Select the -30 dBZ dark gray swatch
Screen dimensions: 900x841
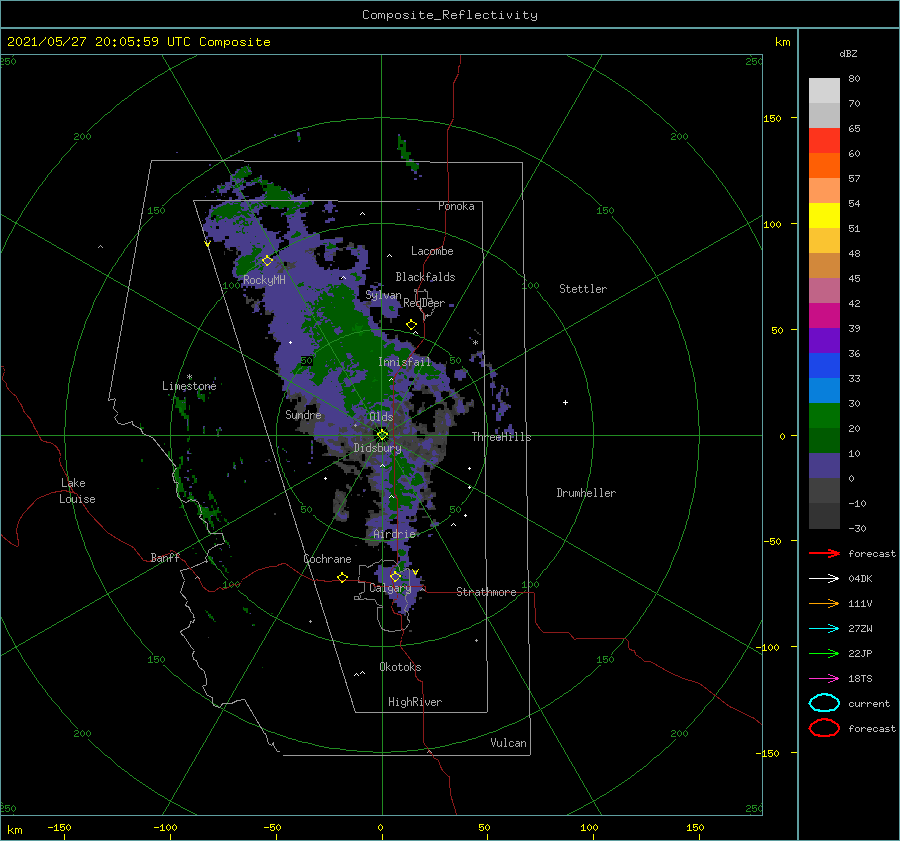(x=824, y=516)
